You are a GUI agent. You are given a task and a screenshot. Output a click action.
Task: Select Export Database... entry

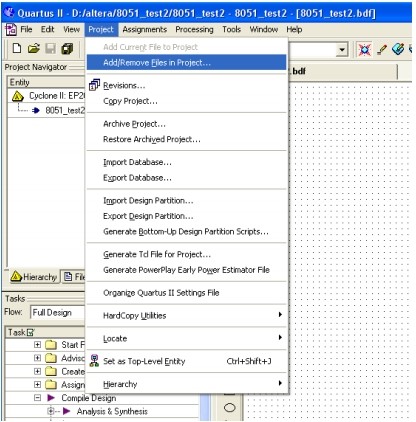[x=186, y=178]
